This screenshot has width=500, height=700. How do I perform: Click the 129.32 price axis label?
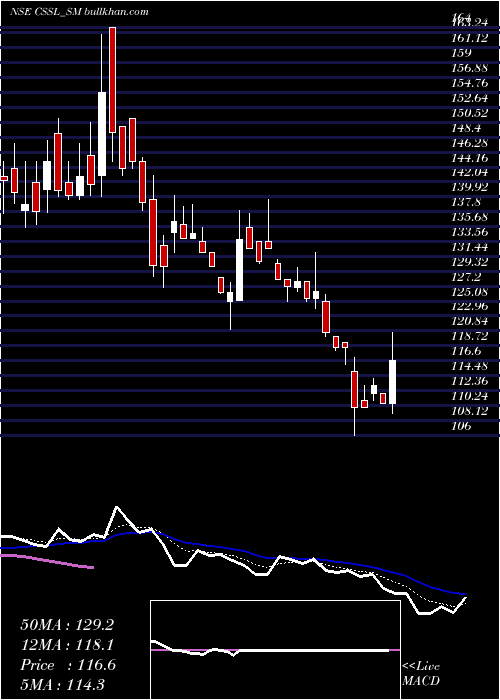(x=470, y=262)
